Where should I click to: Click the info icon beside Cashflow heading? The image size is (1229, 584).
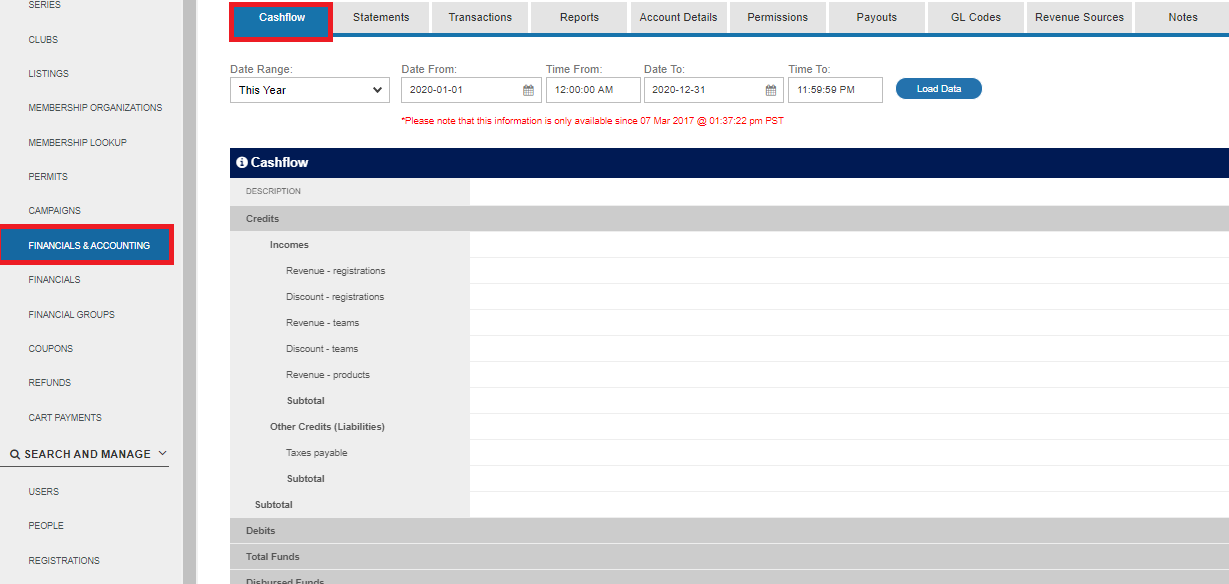click(242, 162)
